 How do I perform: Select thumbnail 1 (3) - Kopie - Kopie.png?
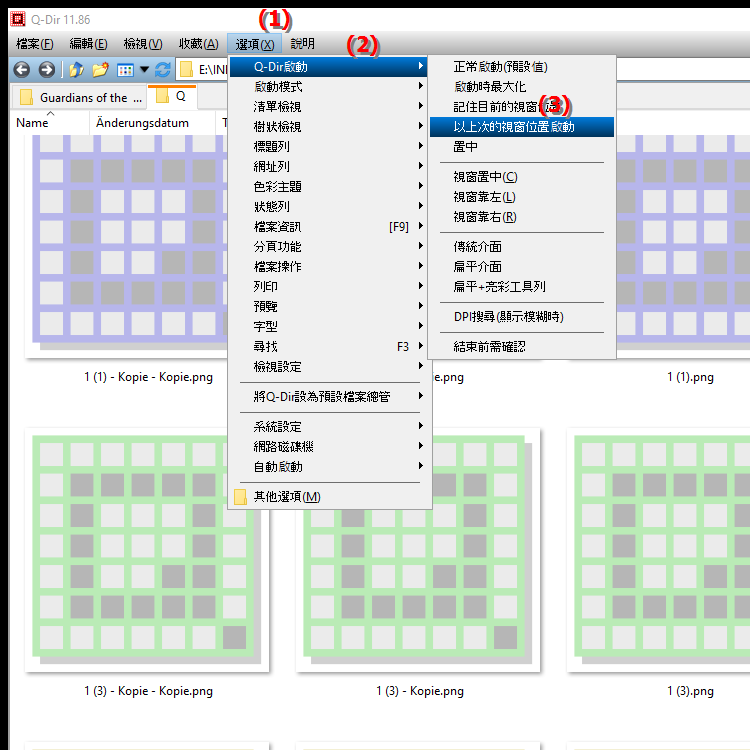147,550
